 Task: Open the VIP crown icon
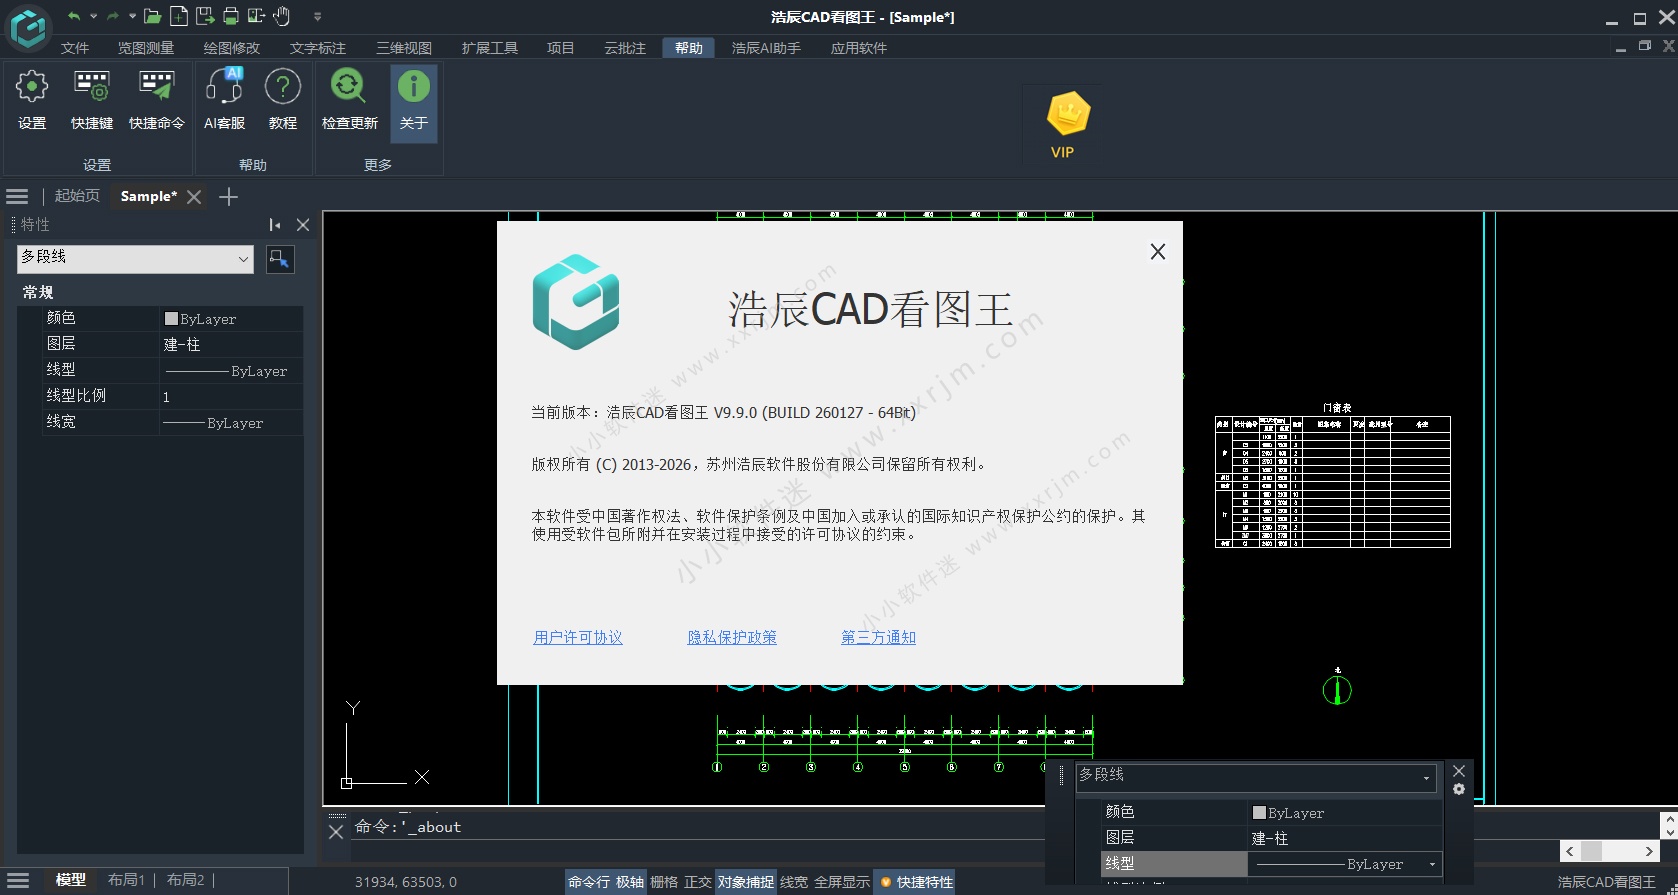pos(1067,115)
